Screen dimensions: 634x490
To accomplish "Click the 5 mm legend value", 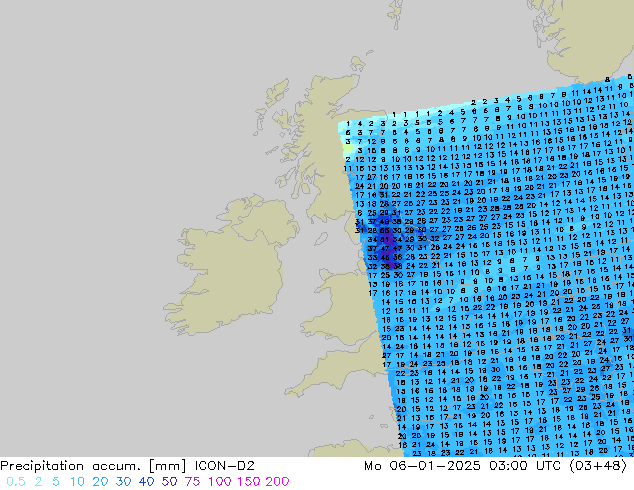I will click(56, 482).
